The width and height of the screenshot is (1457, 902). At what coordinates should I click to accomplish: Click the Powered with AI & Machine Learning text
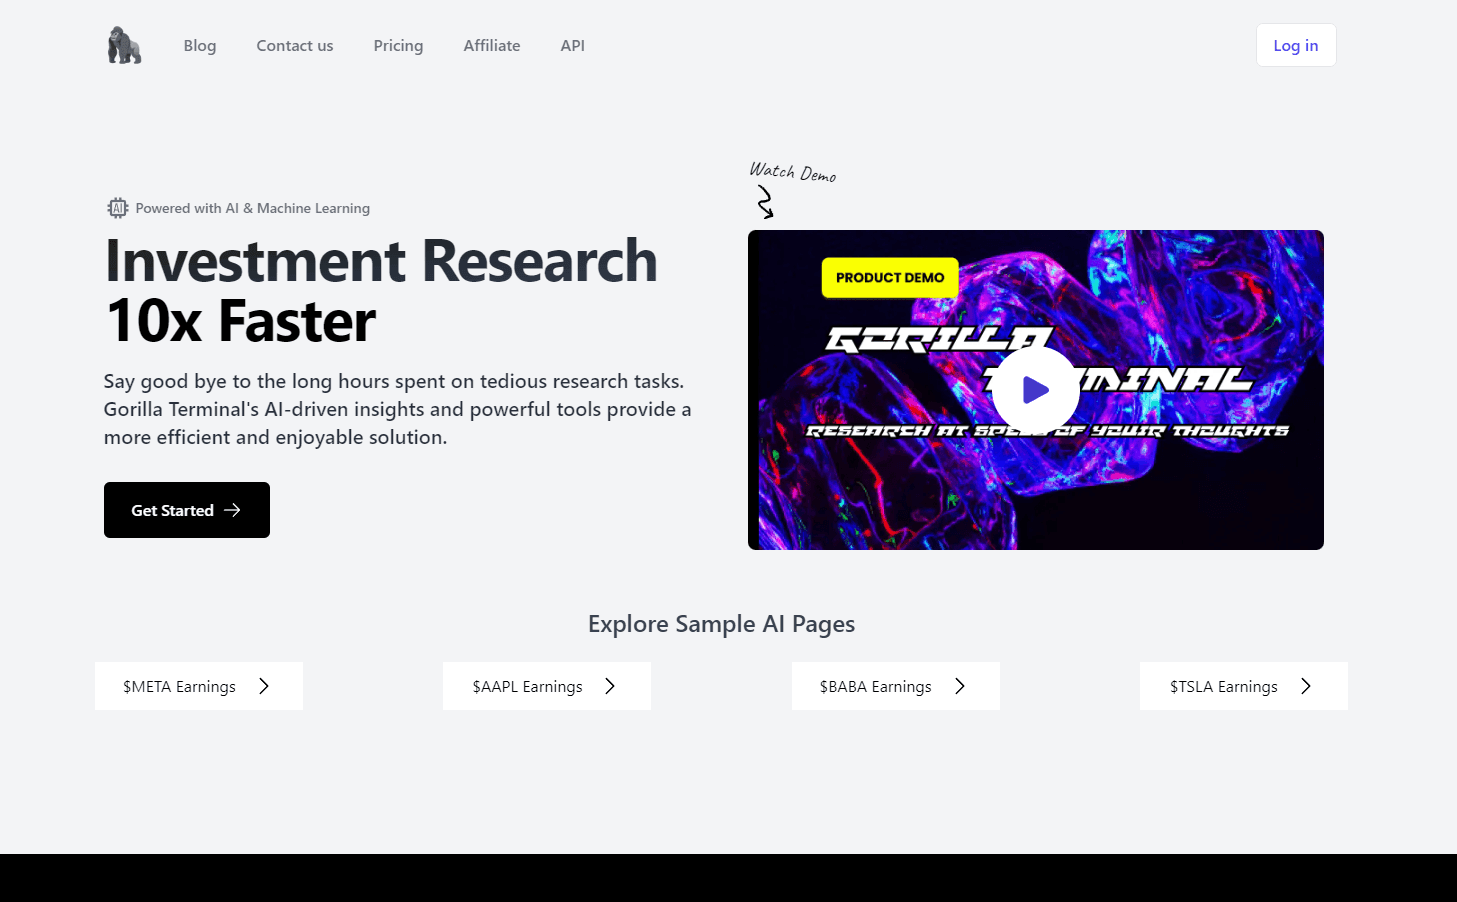click(253, 208)
